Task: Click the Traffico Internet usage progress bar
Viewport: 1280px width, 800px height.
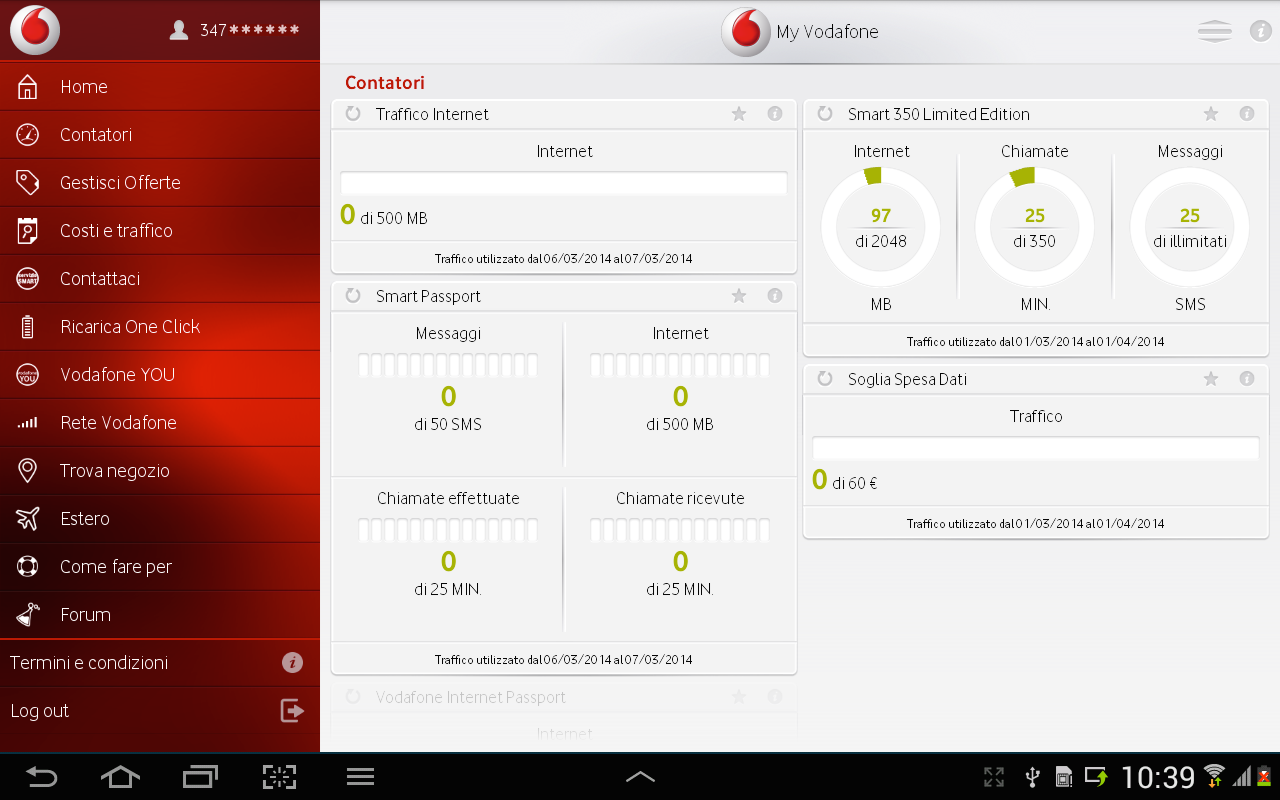Action: tap(564, 183)
